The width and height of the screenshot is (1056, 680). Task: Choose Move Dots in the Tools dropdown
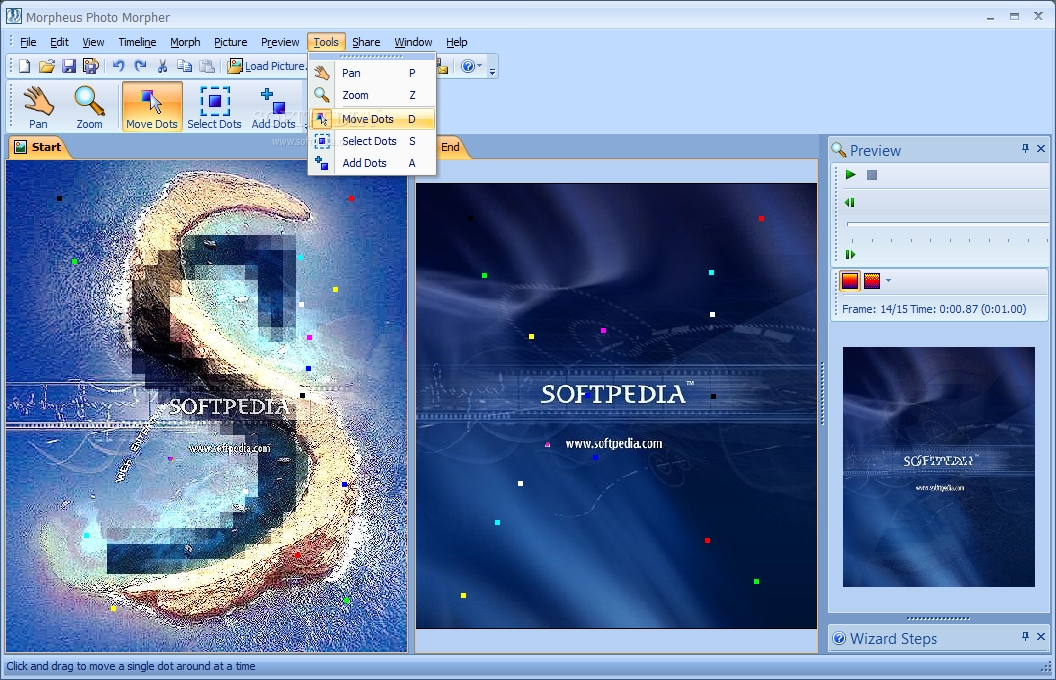click(x=372, y=119)
